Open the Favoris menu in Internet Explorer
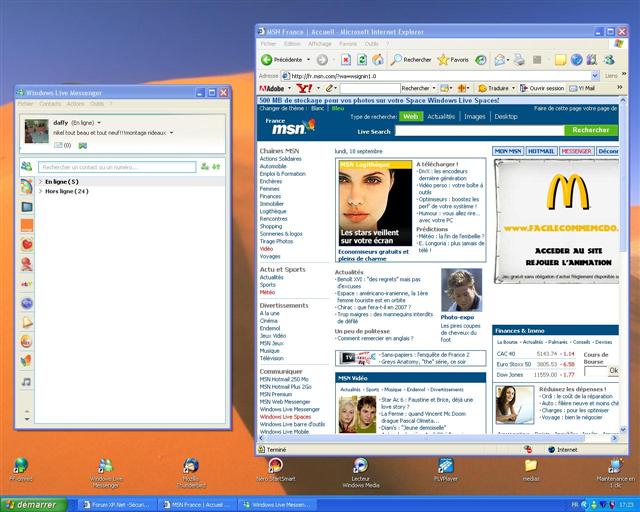640x512 pixels. click(348, 44)
